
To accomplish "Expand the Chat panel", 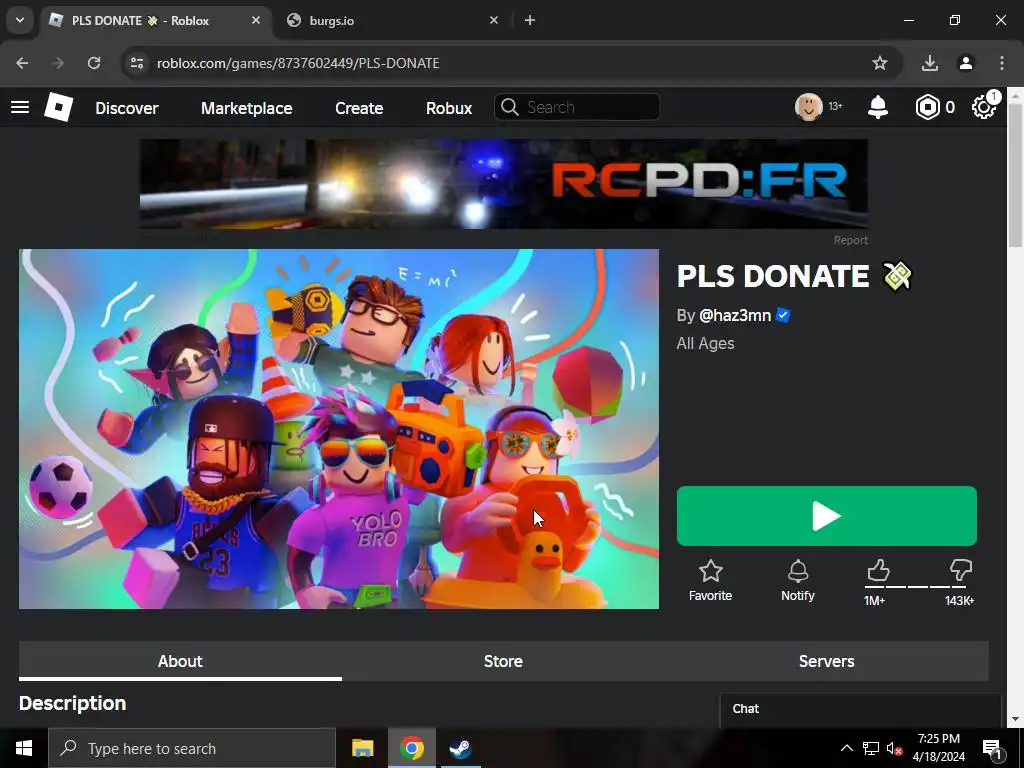I will (x=860, y=709).
